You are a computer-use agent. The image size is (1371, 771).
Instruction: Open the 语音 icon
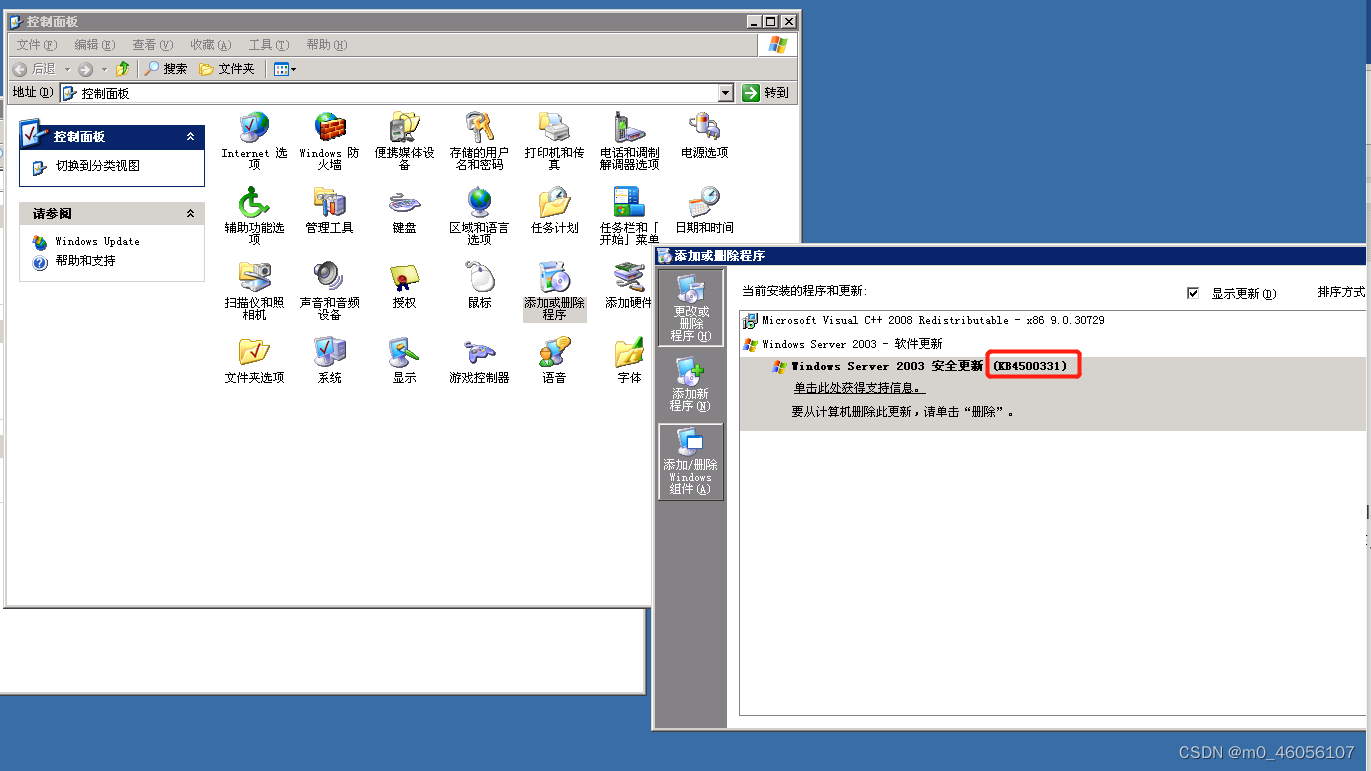[x=554, y=361]
